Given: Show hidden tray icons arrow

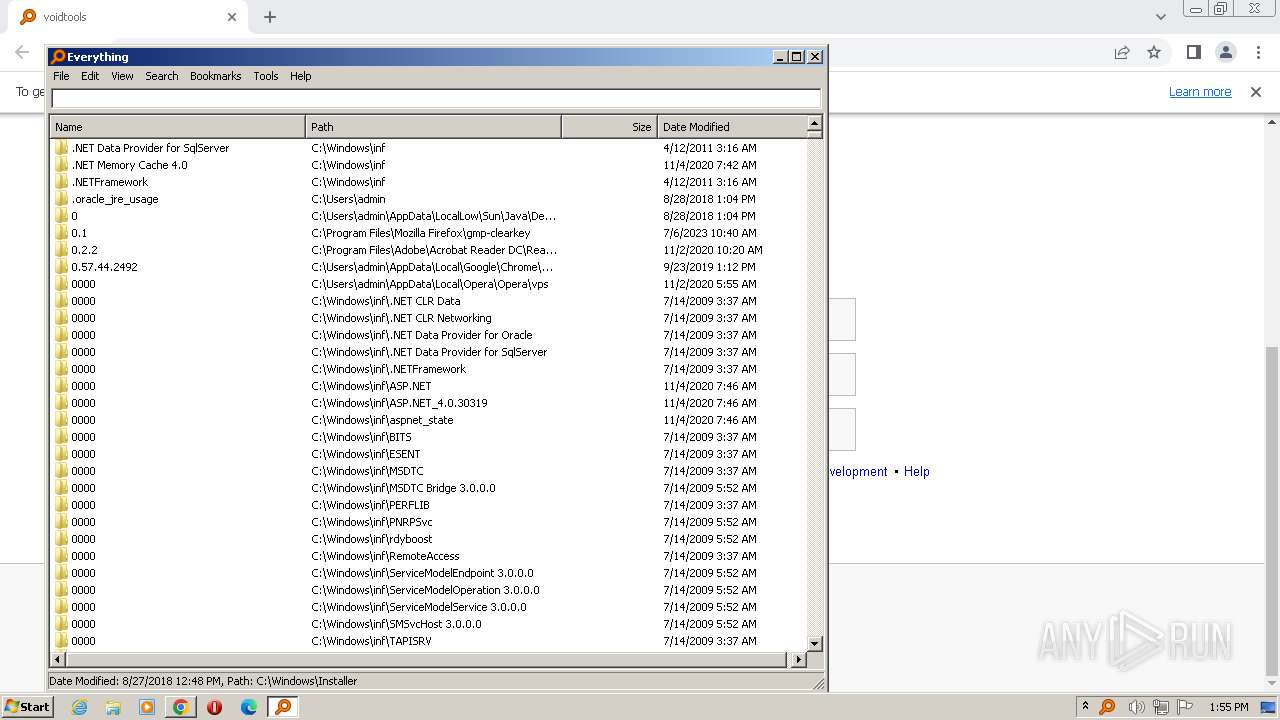Looking at the screenshot, I should 1085,707.
